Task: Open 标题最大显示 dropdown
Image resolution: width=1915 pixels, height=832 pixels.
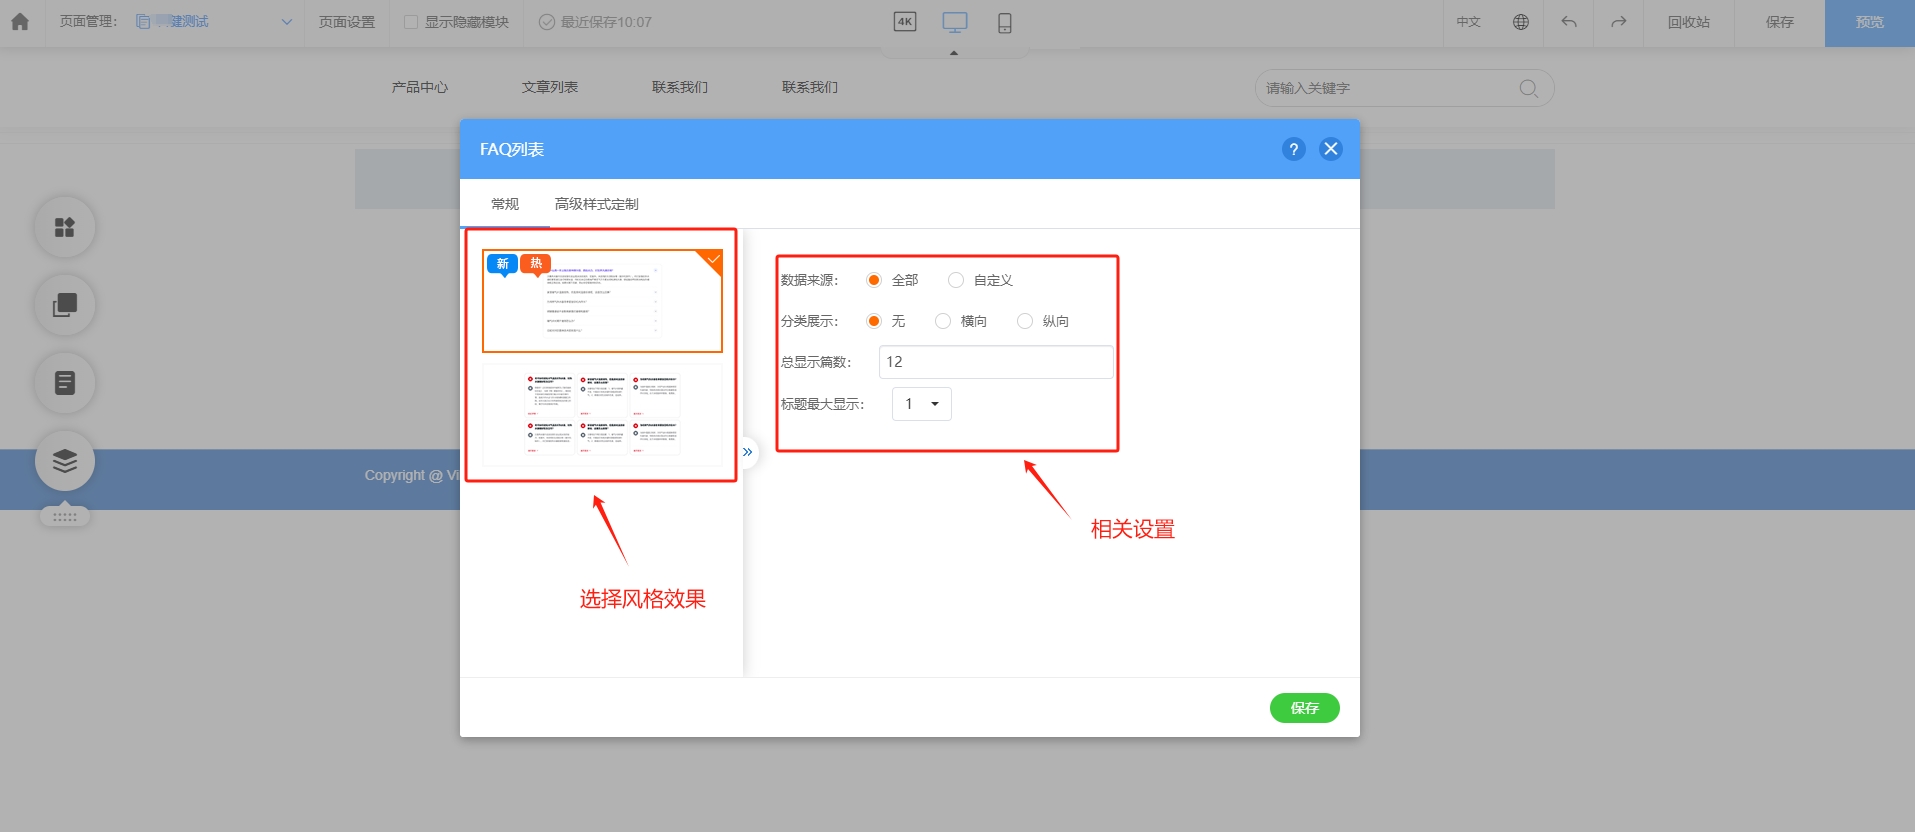Action: (922, 404)
